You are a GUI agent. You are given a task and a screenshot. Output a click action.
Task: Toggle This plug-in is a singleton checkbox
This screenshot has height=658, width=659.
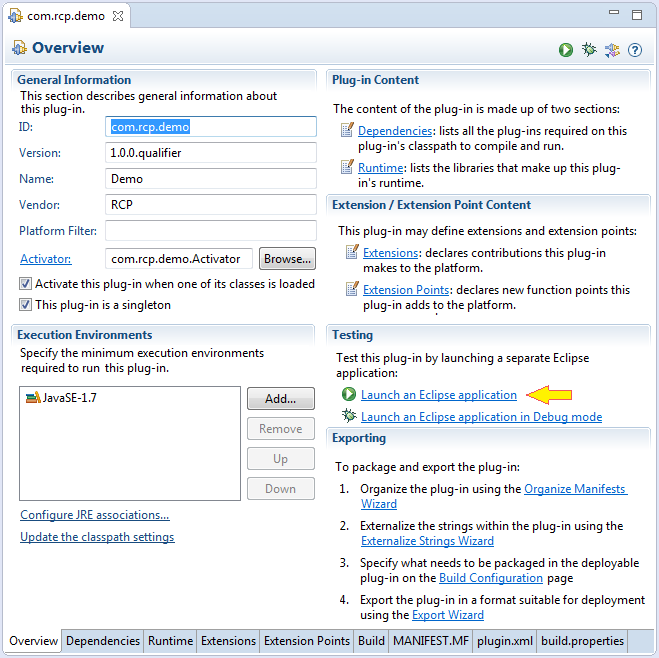[x=25, y=304]
